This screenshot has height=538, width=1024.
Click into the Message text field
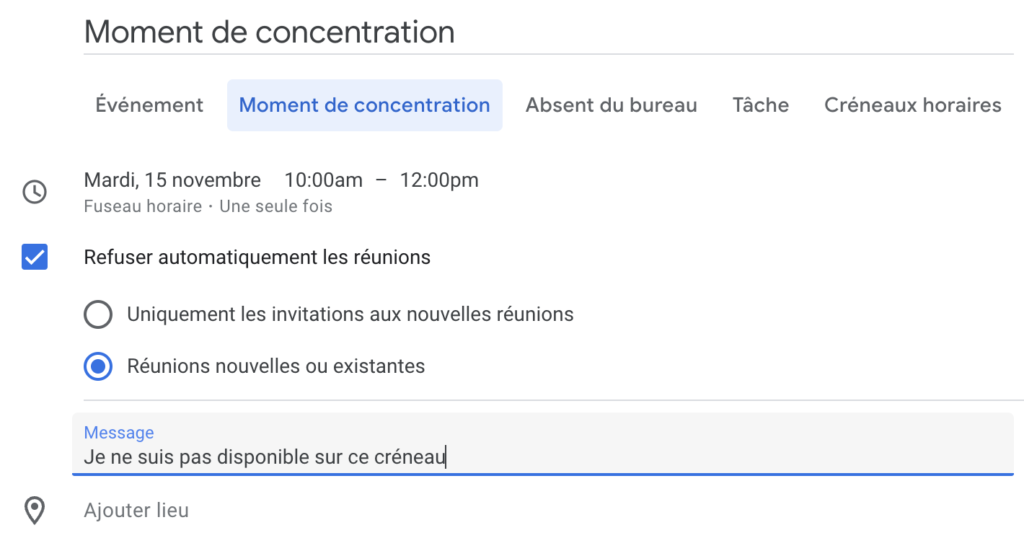543,444
